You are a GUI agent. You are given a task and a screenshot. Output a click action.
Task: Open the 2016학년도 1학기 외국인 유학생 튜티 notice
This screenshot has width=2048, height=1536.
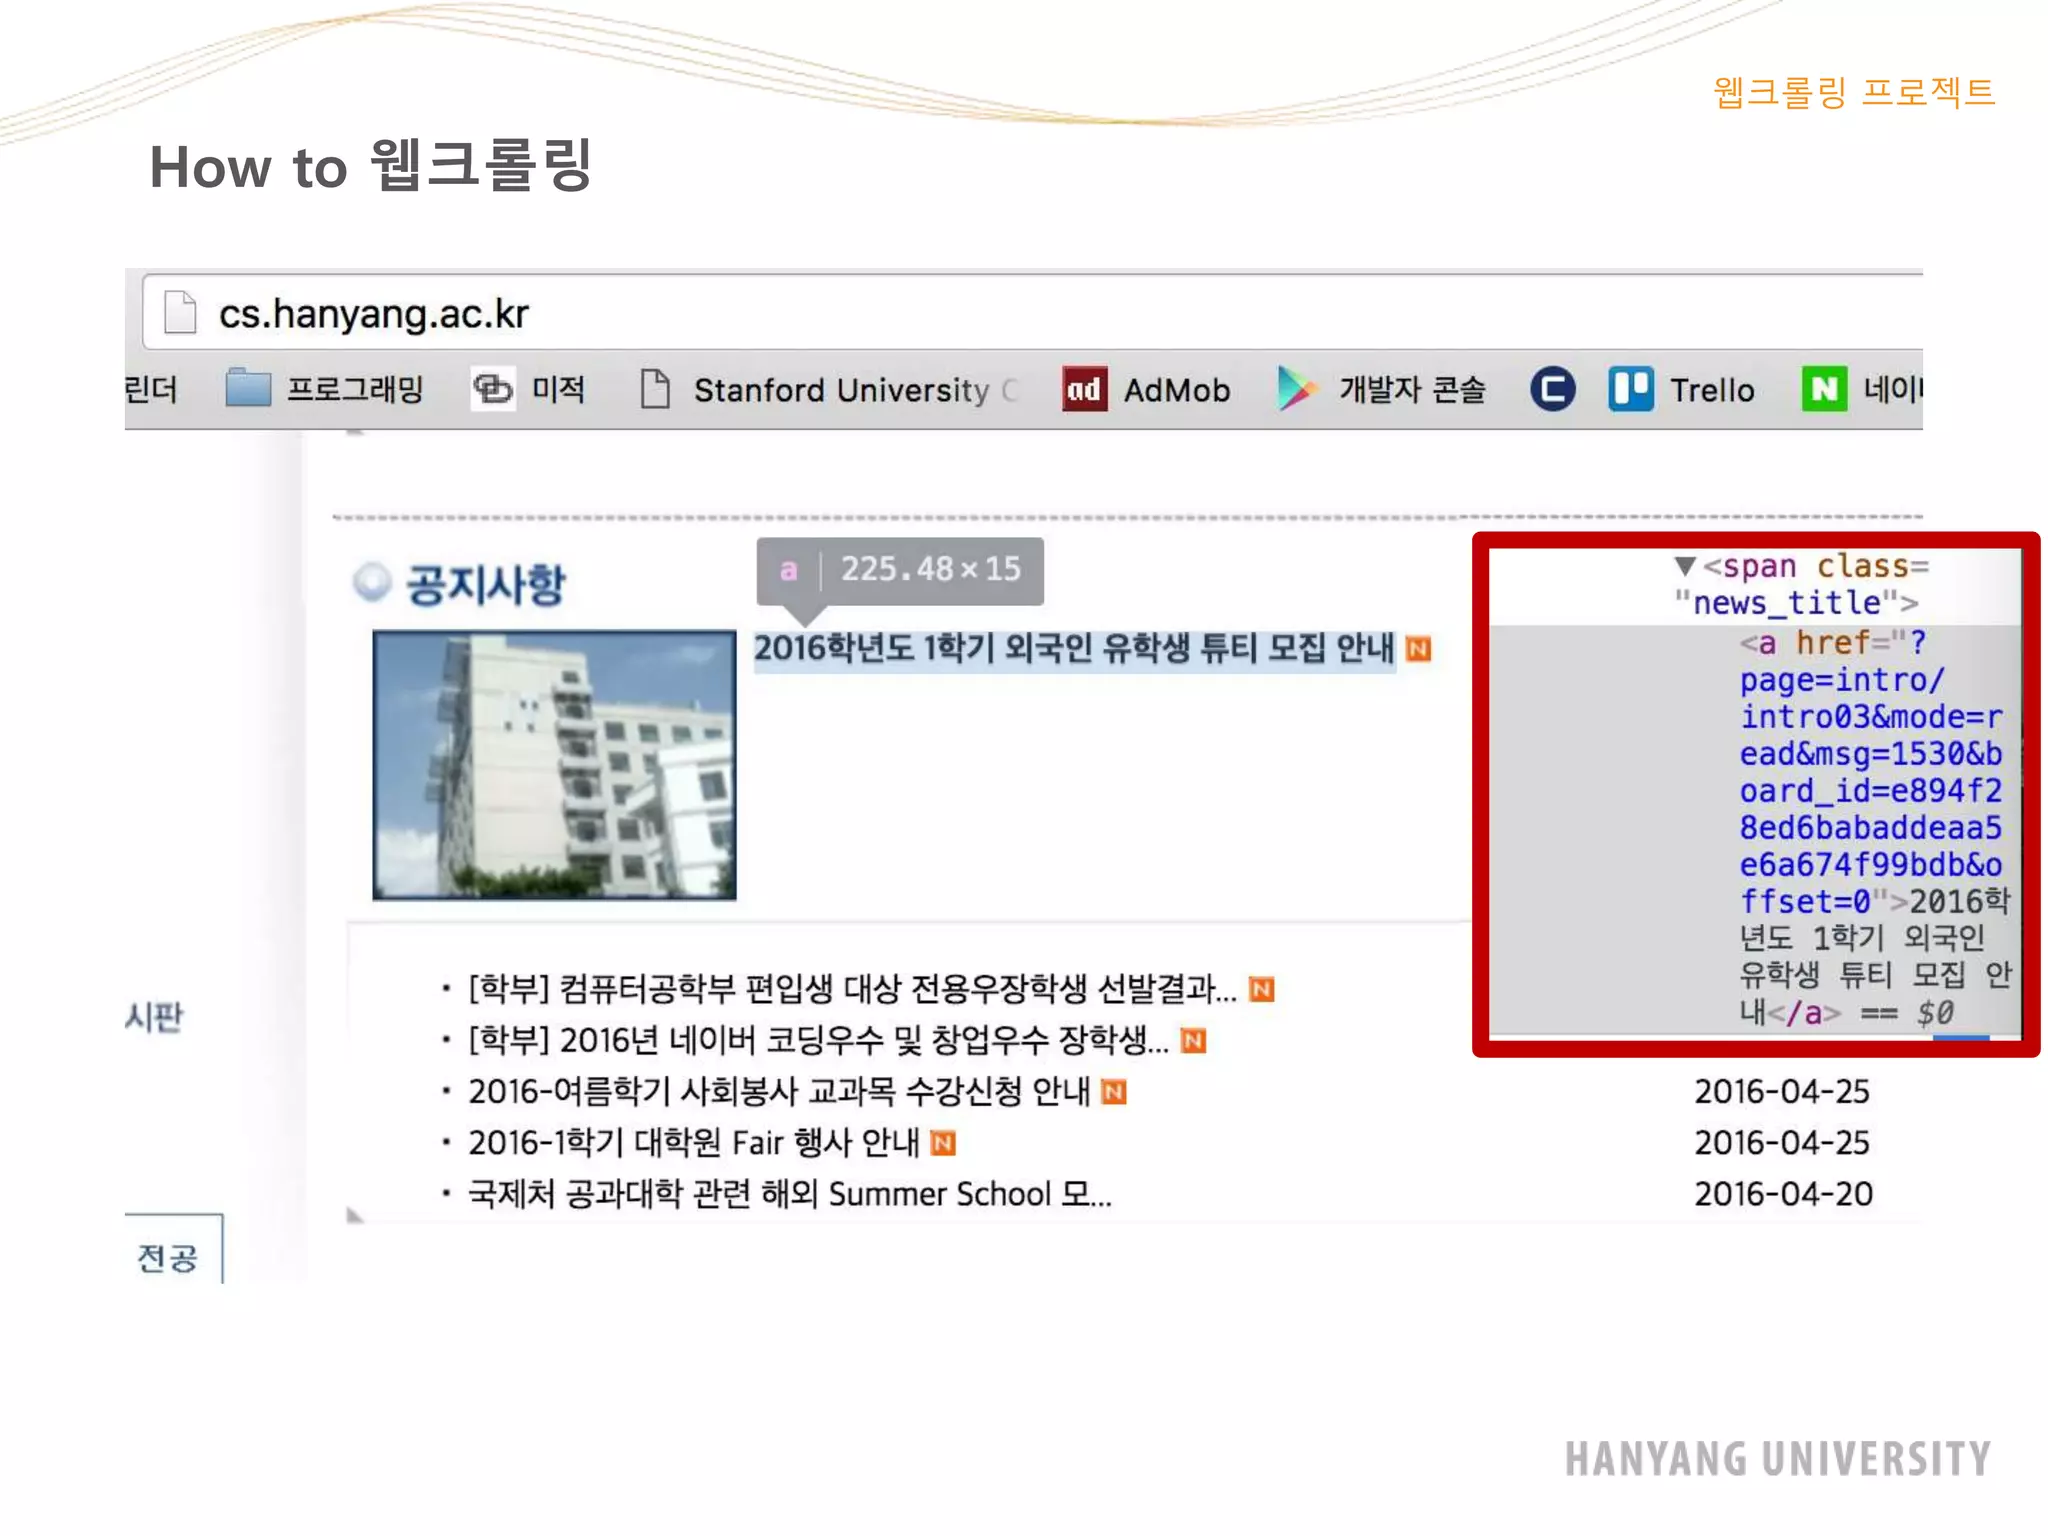1074,649
